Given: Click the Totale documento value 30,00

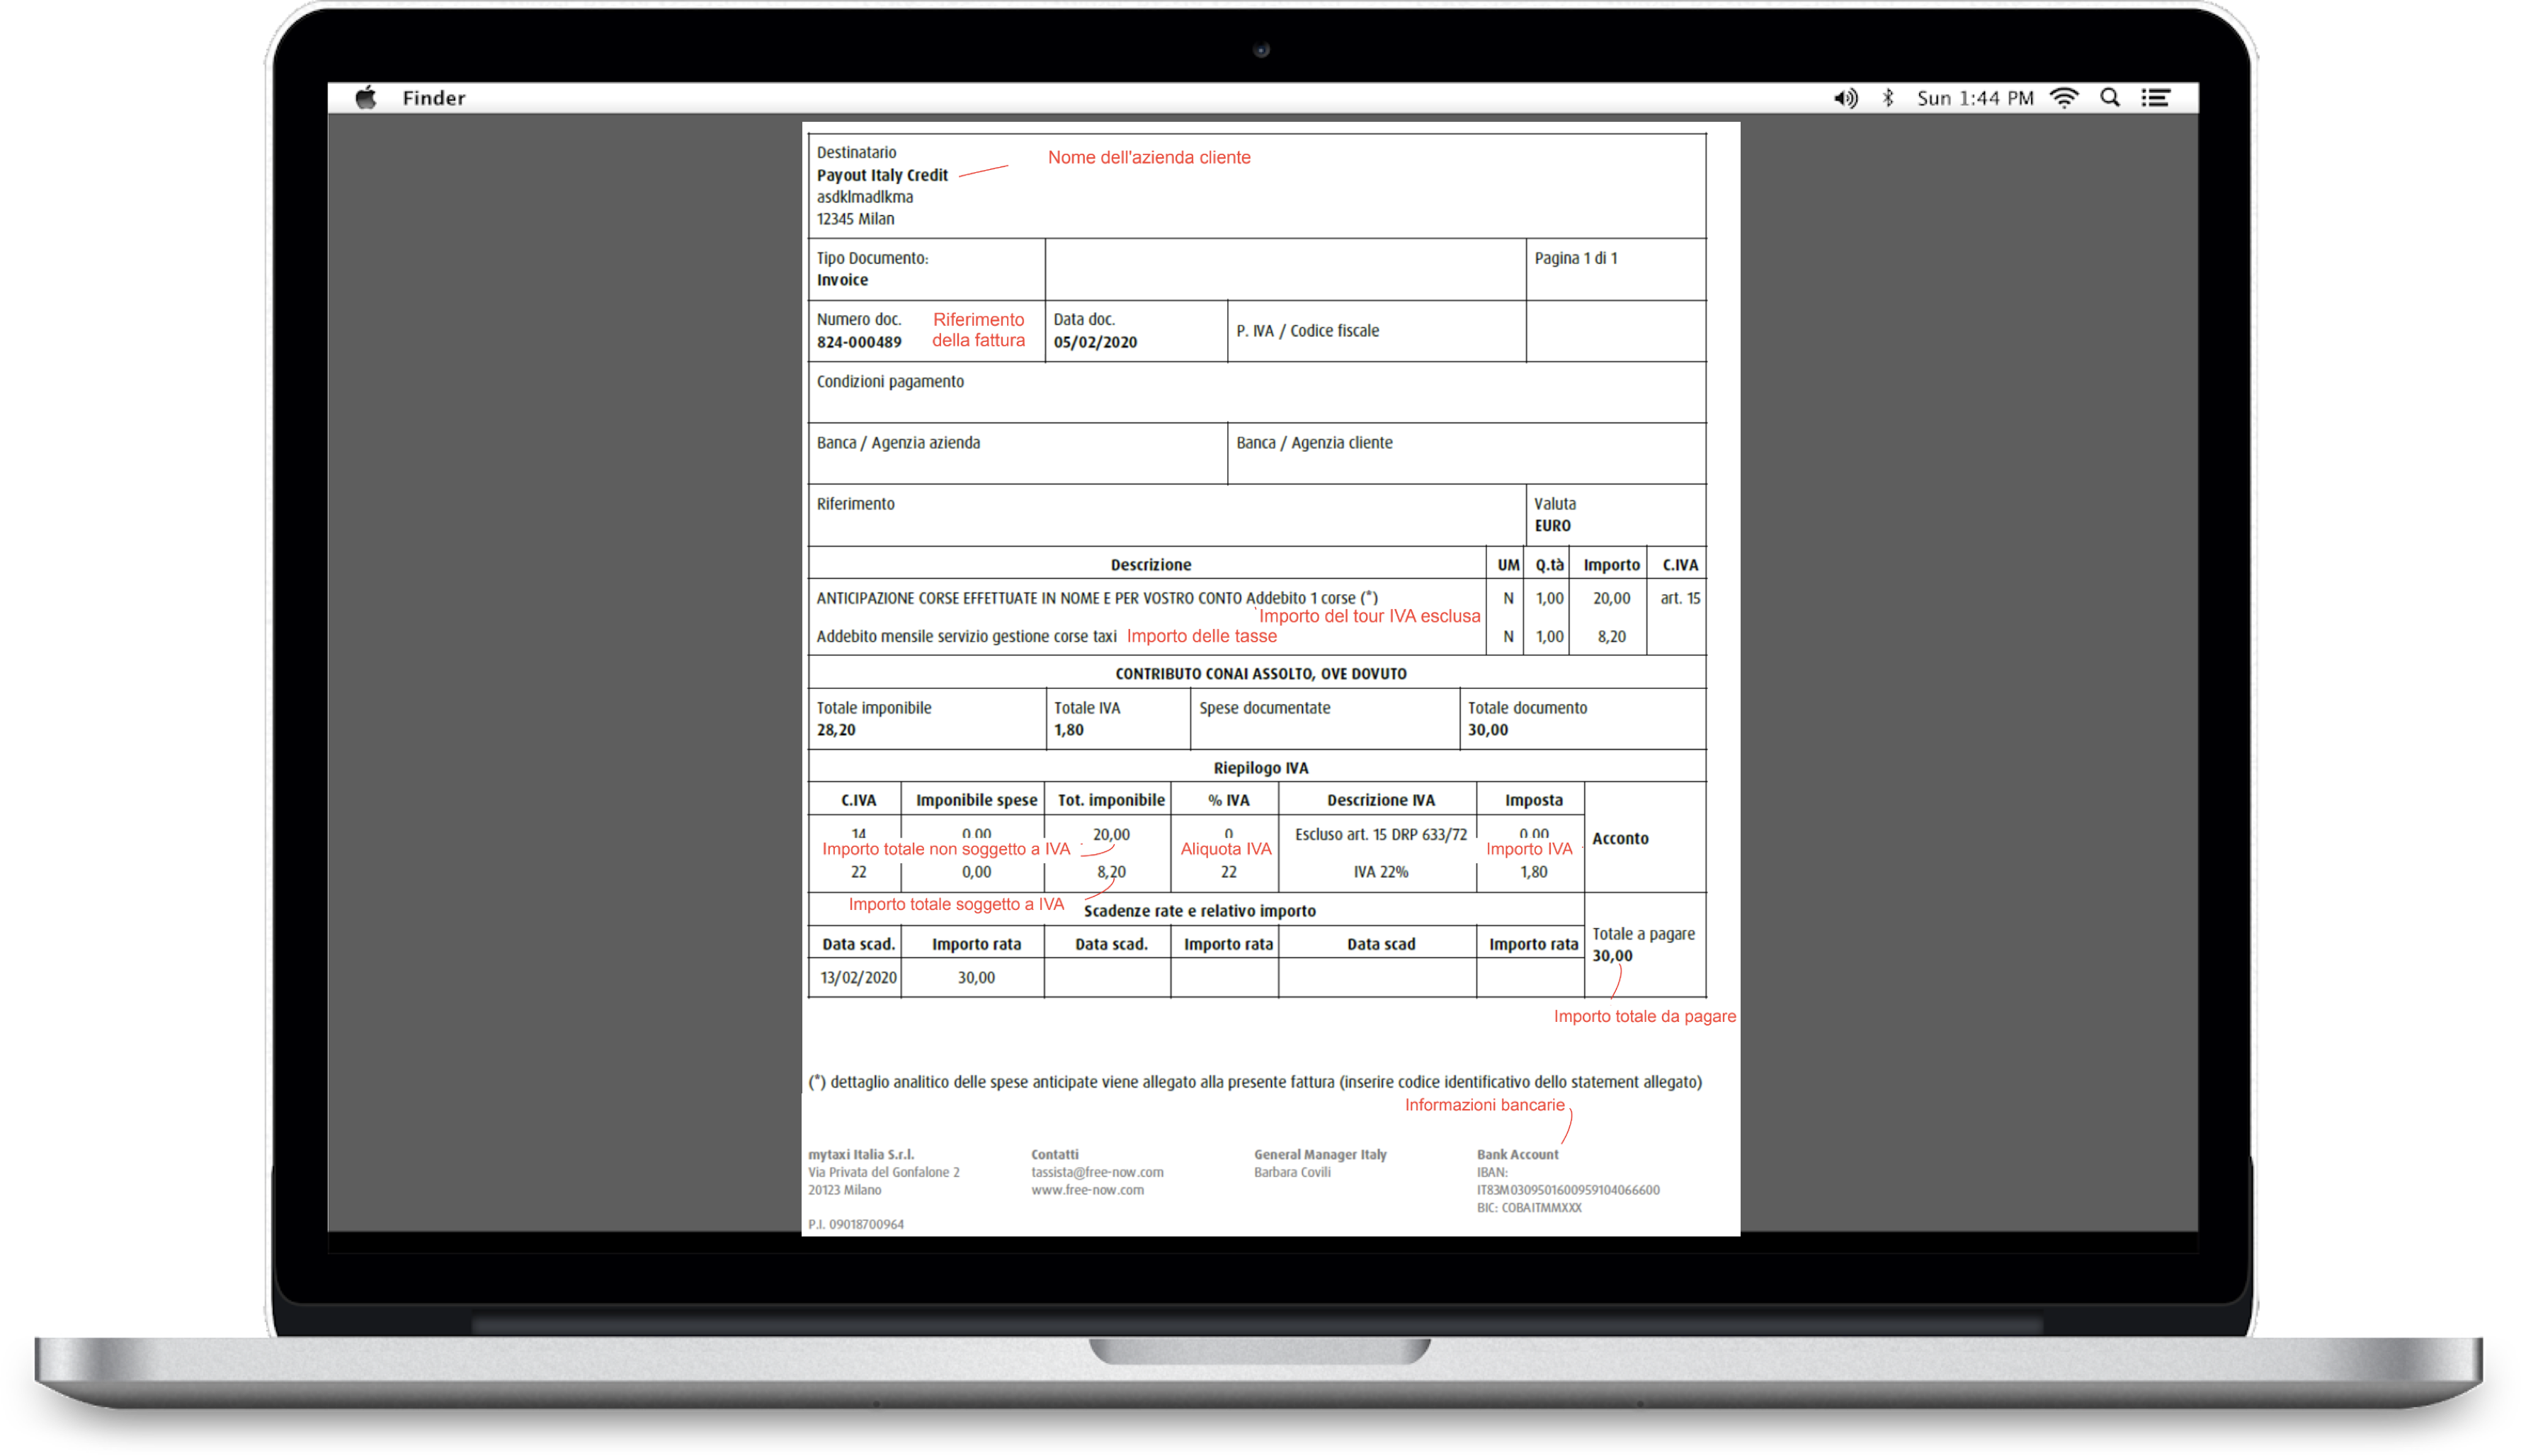Looking at the screenshot, I should click(1487, 730).
